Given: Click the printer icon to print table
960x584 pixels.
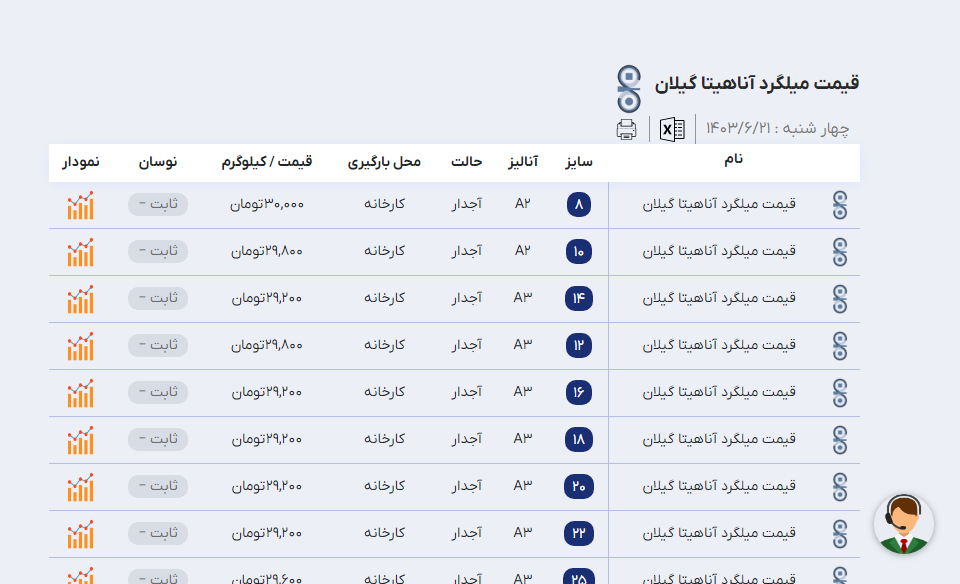Looking at the screenshot, I should click(627, 129).
